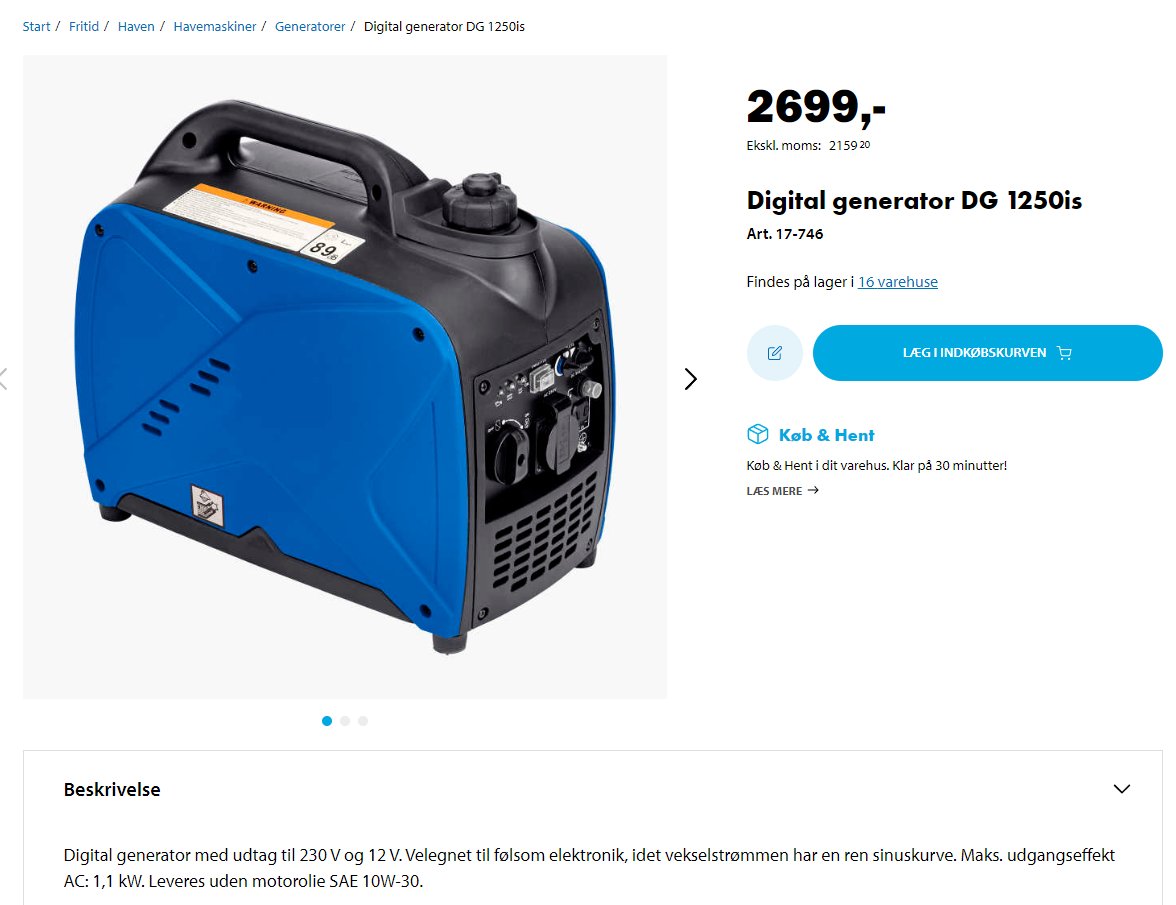Open Havemaskiner breadcrumb link

tap(214, 26)
